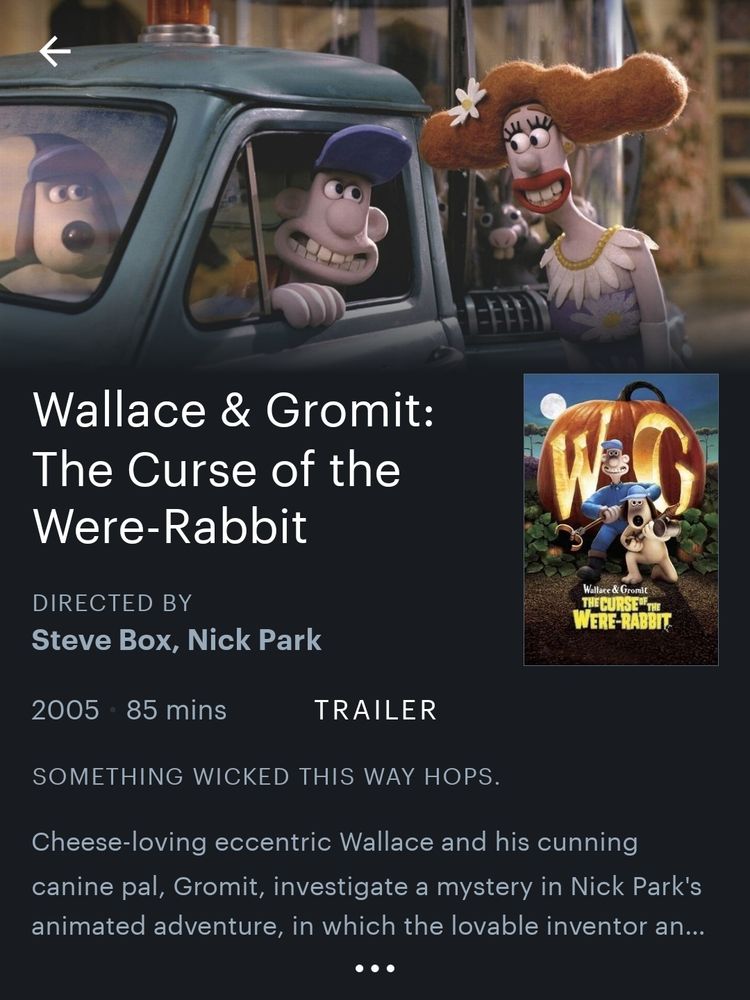This screenshot has width=750, height=1000.
Task: Open the film poster thumbnail
Action: pyautogui.click(x=621, y=519)
